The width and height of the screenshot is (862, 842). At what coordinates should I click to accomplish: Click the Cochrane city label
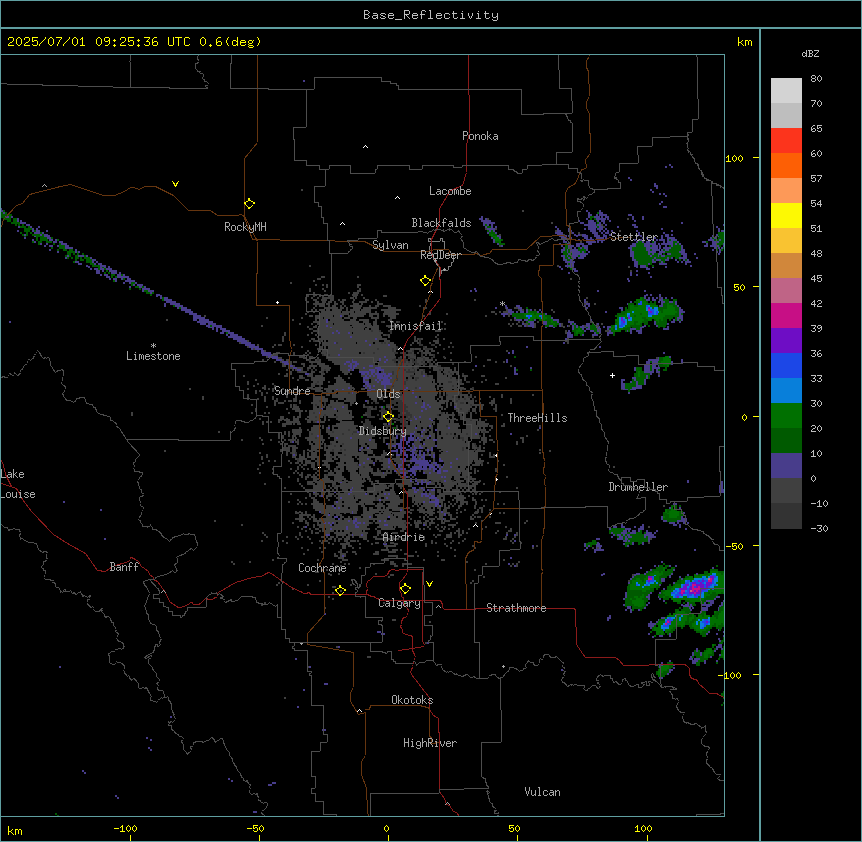322,568
